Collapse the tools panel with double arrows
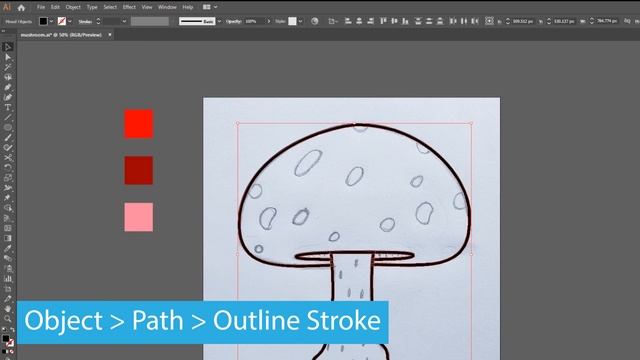Image resolution: width=640 pixels, height=360 pixels. [x=3, y=31]
